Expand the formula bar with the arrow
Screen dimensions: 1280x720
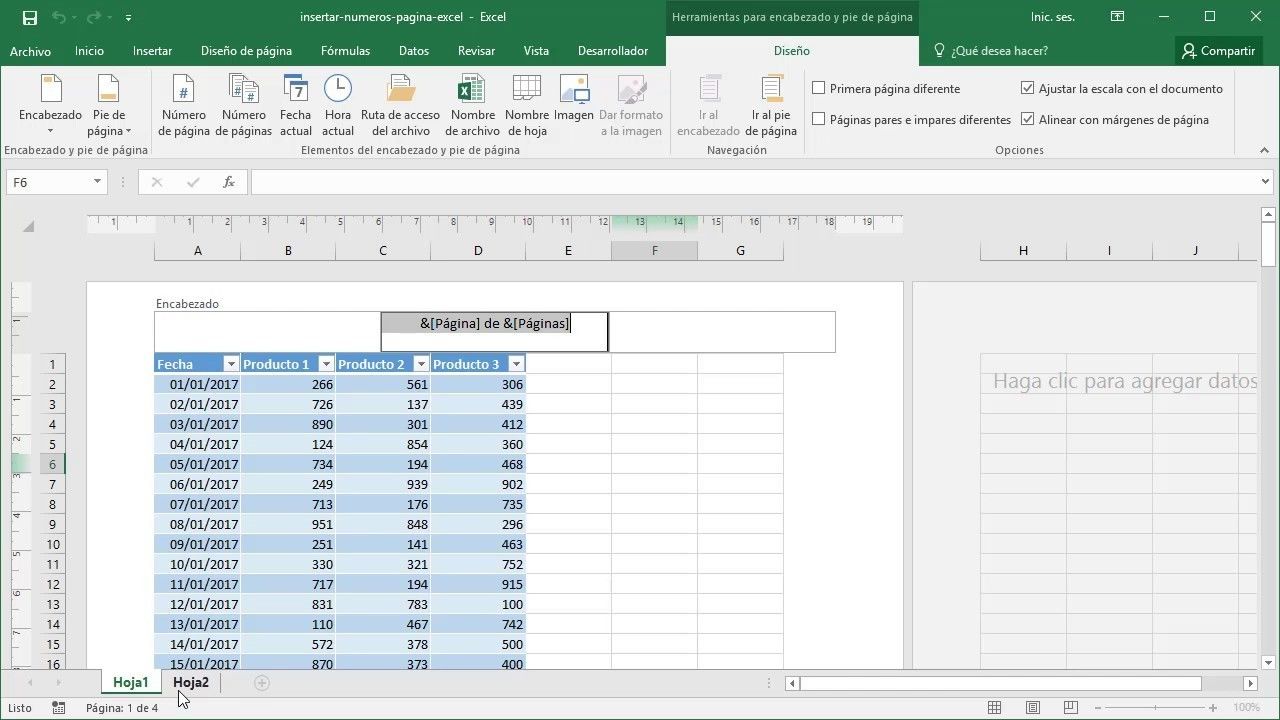[x=1266, y=182]
